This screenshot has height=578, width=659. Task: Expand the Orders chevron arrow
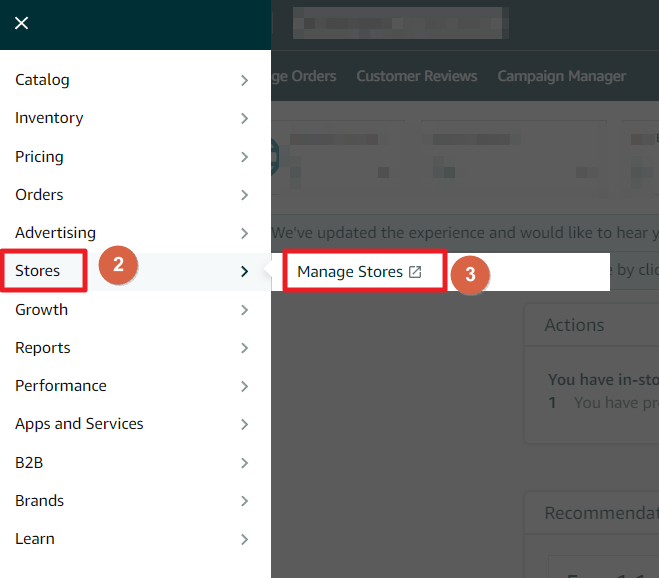coord(245,195)
